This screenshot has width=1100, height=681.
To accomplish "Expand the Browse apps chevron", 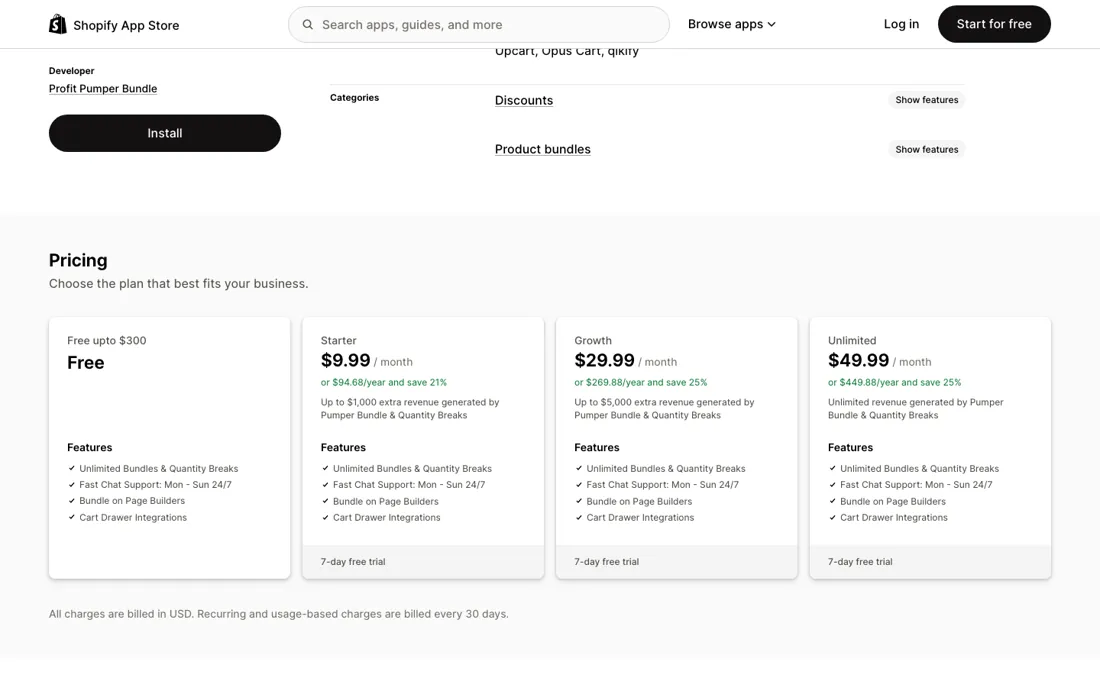I will point(772,25).
